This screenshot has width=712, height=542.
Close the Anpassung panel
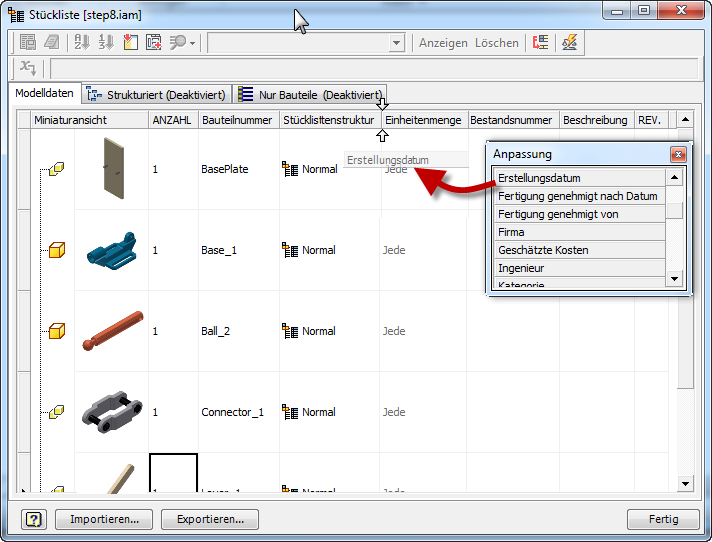(678, 155)
